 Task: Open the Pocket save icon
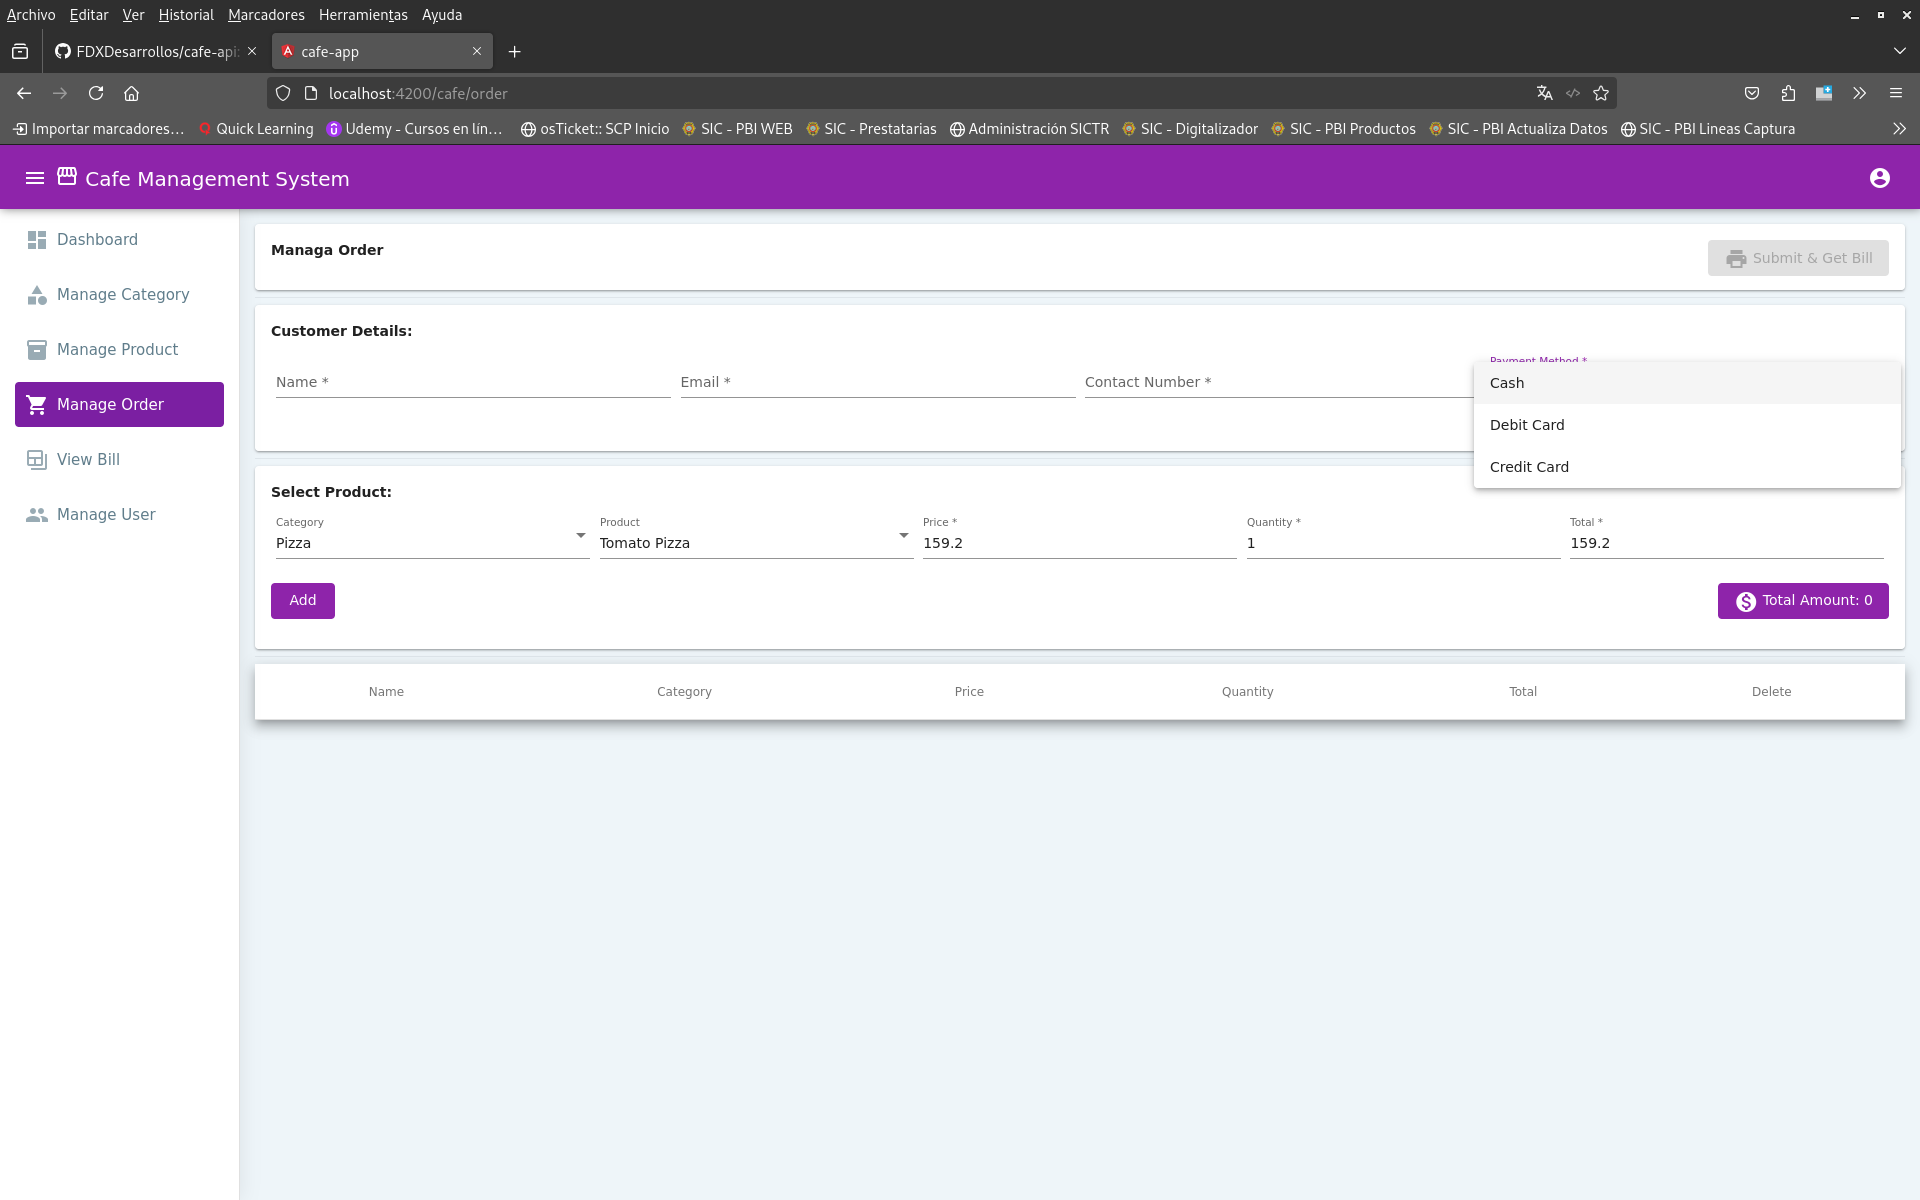(1752, 93)
